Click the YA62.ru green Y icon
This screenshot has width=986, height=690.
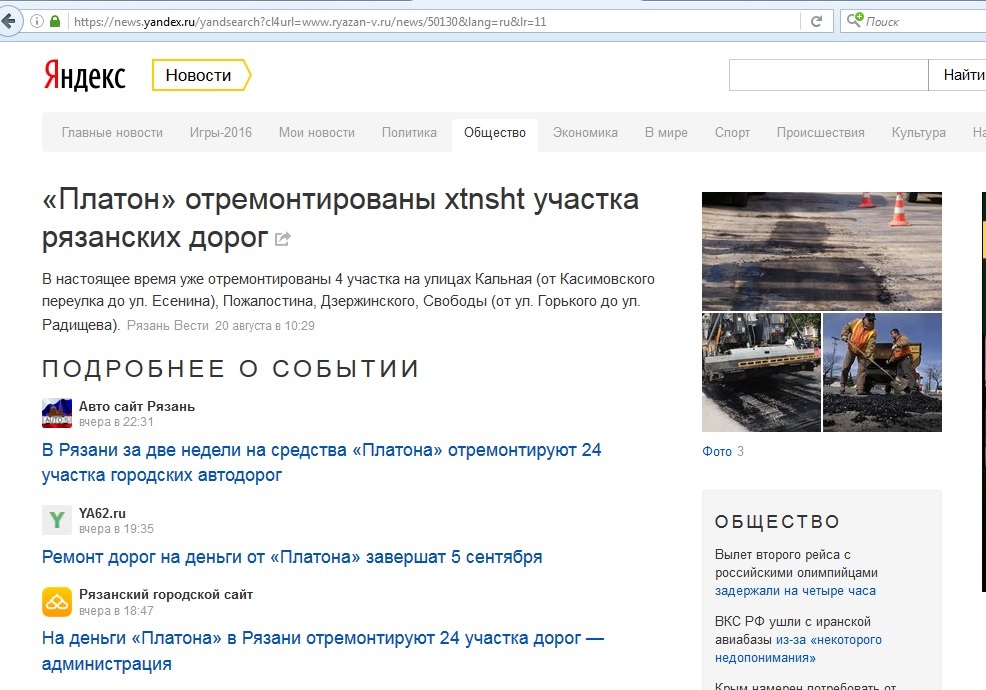57,520
